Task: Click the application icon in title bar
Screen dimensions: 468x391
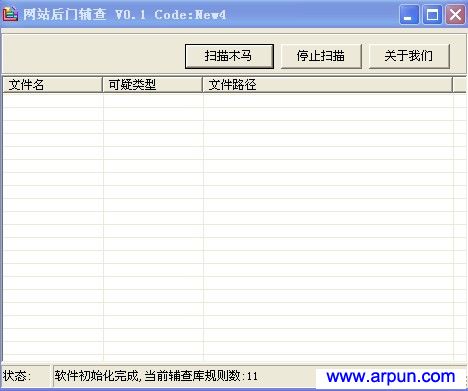Action: (x=10, y=15)
